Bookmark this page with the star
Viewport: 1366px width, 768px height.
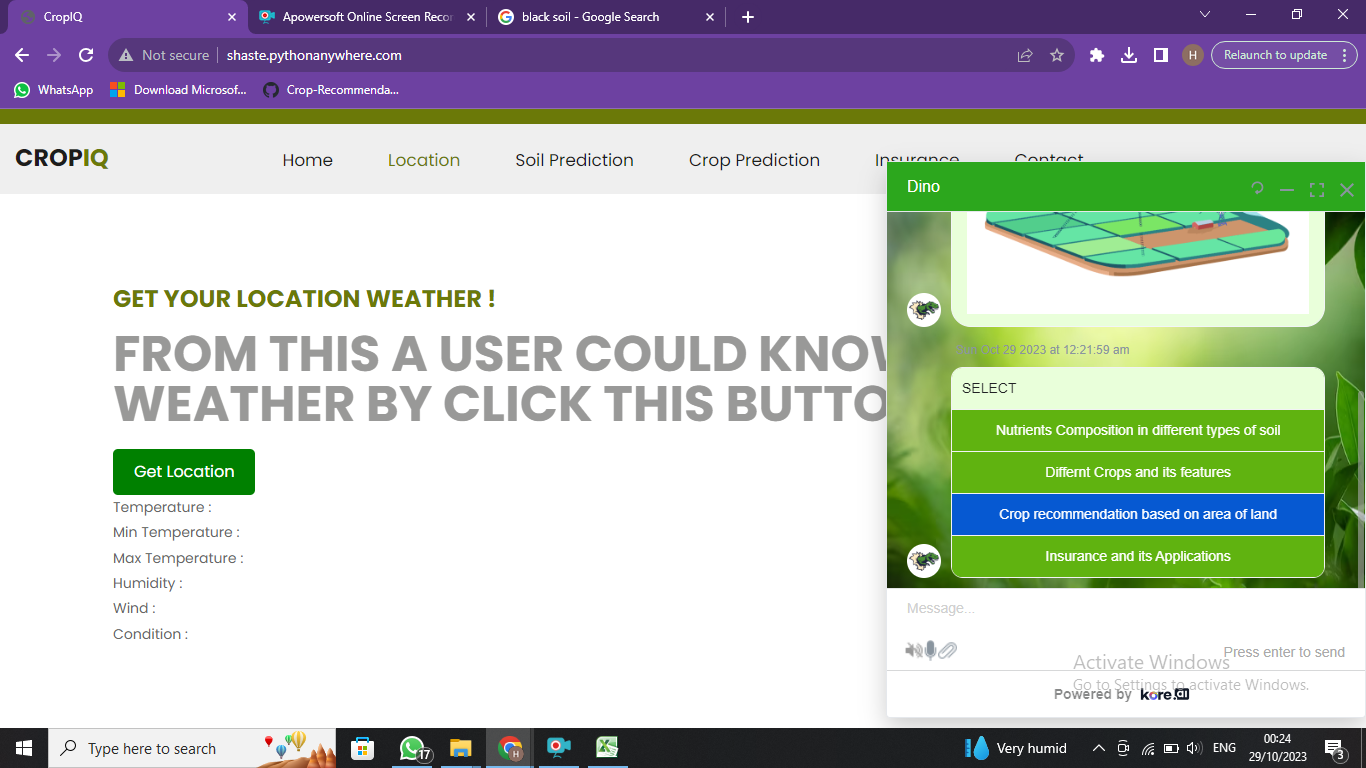tap(1057, 55)
